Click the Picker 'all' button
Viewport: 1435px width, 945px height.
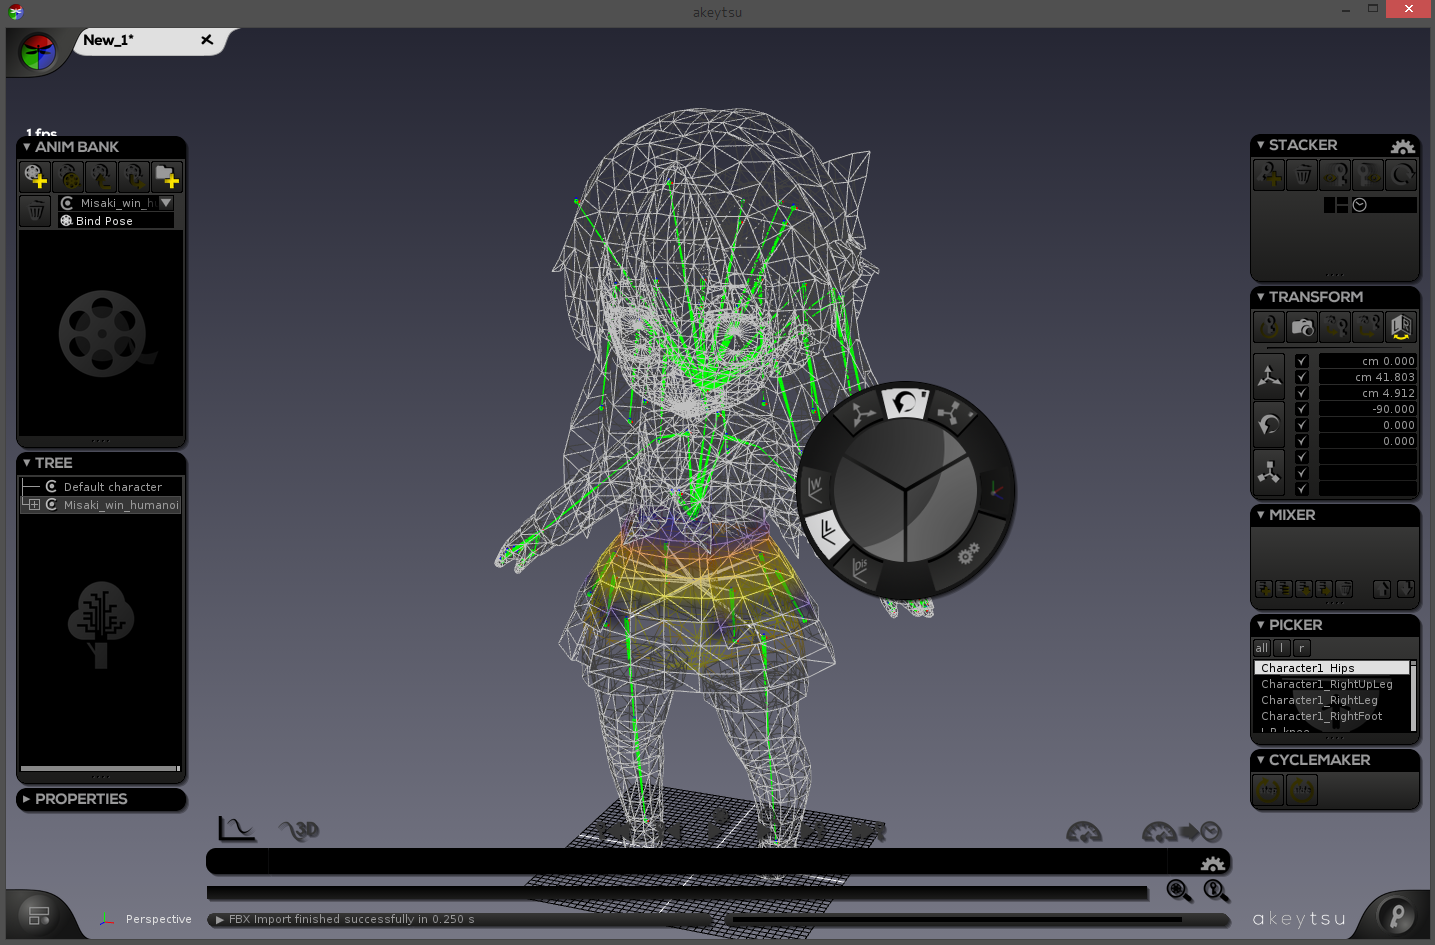pos(1262,648)
